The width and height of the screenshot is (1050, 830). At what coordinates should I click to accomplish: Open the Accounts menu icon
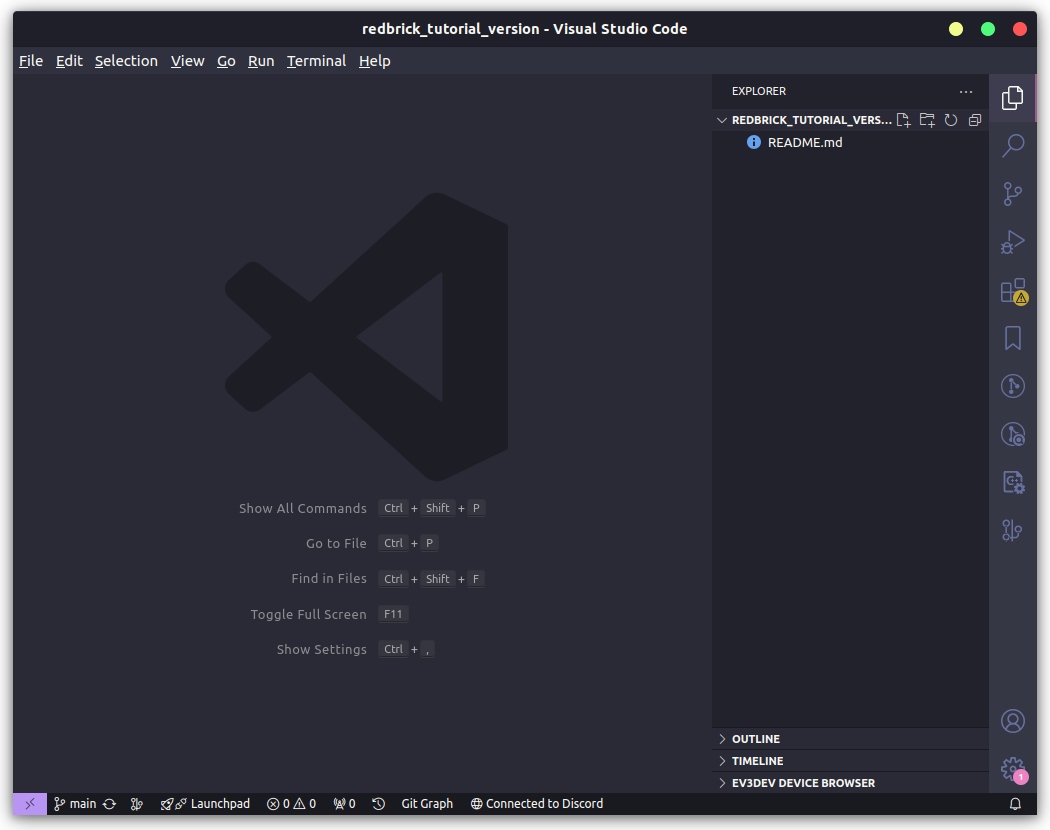click(1012, 721)
